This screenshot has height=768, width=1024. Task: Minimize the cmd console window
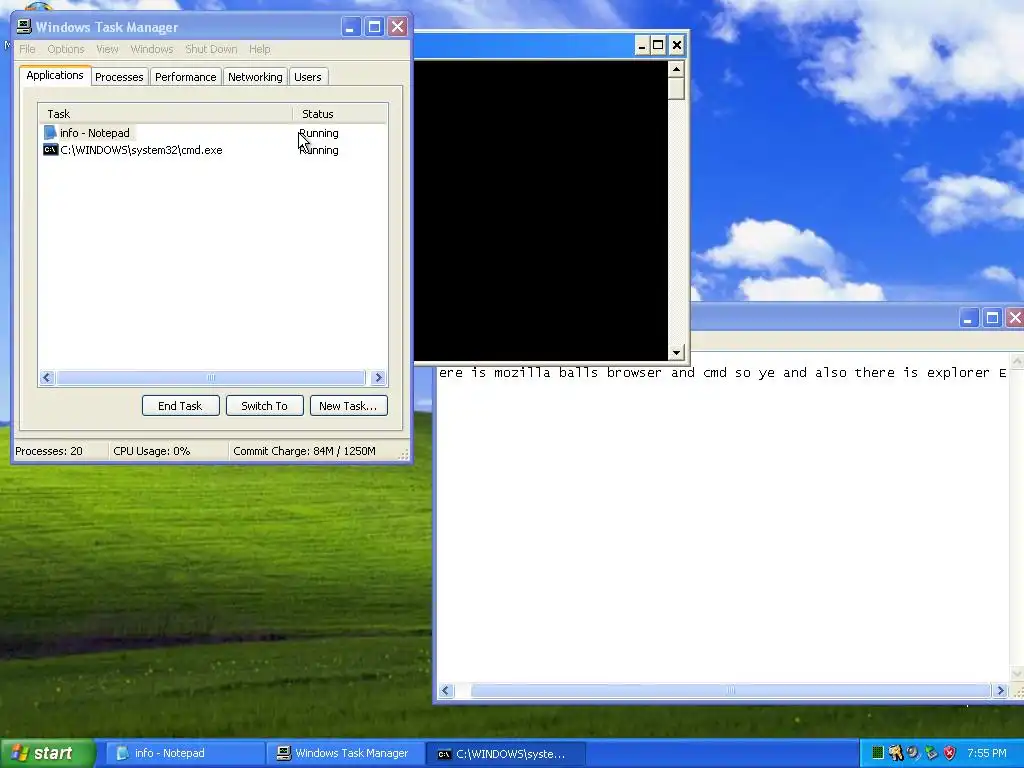(x=642, y=45)
